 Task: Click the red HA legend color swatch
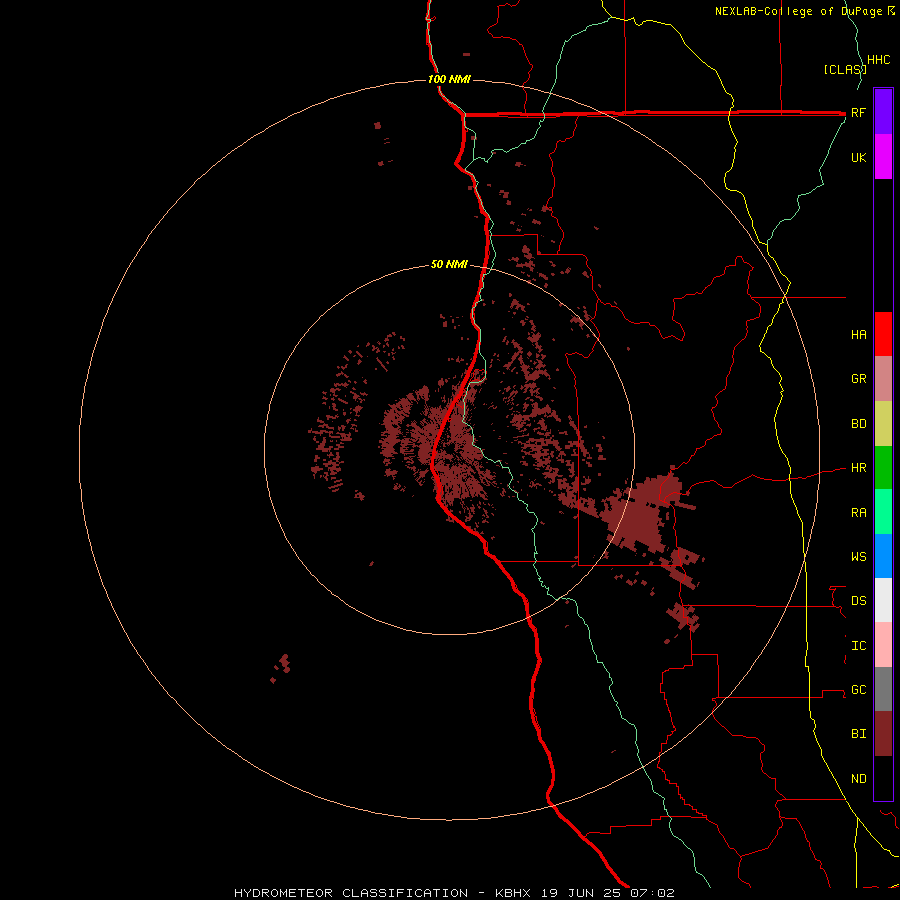tap(883, 334)
